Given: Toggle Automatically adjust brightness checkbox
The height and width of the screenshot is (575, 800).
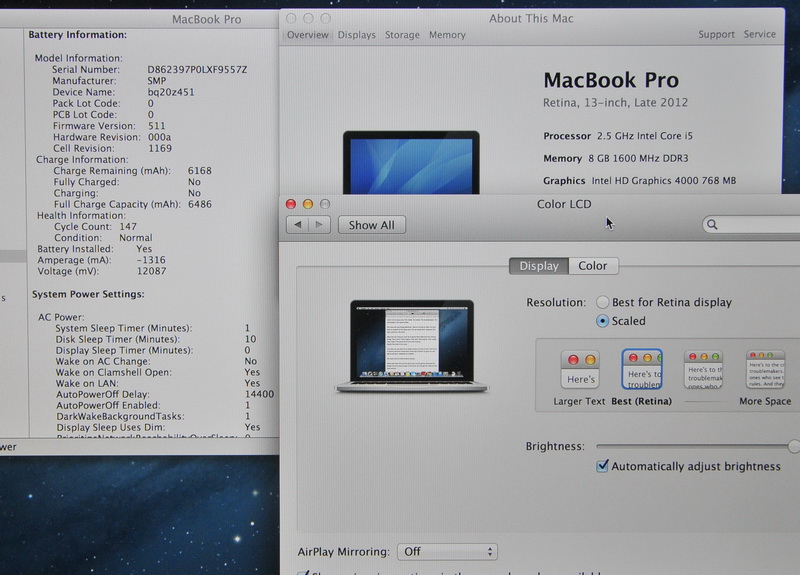Looking at the screenshot, I should pos(602,466).
